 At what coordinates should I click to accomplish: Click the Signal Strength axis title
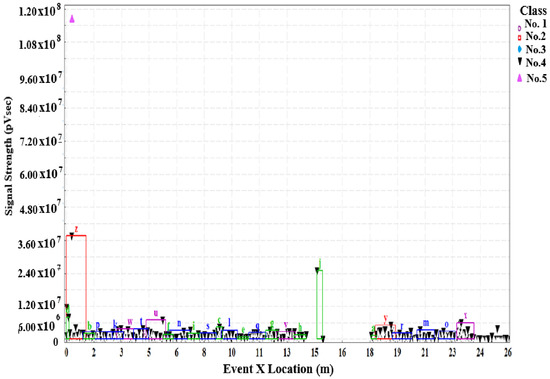click(8, 156)
